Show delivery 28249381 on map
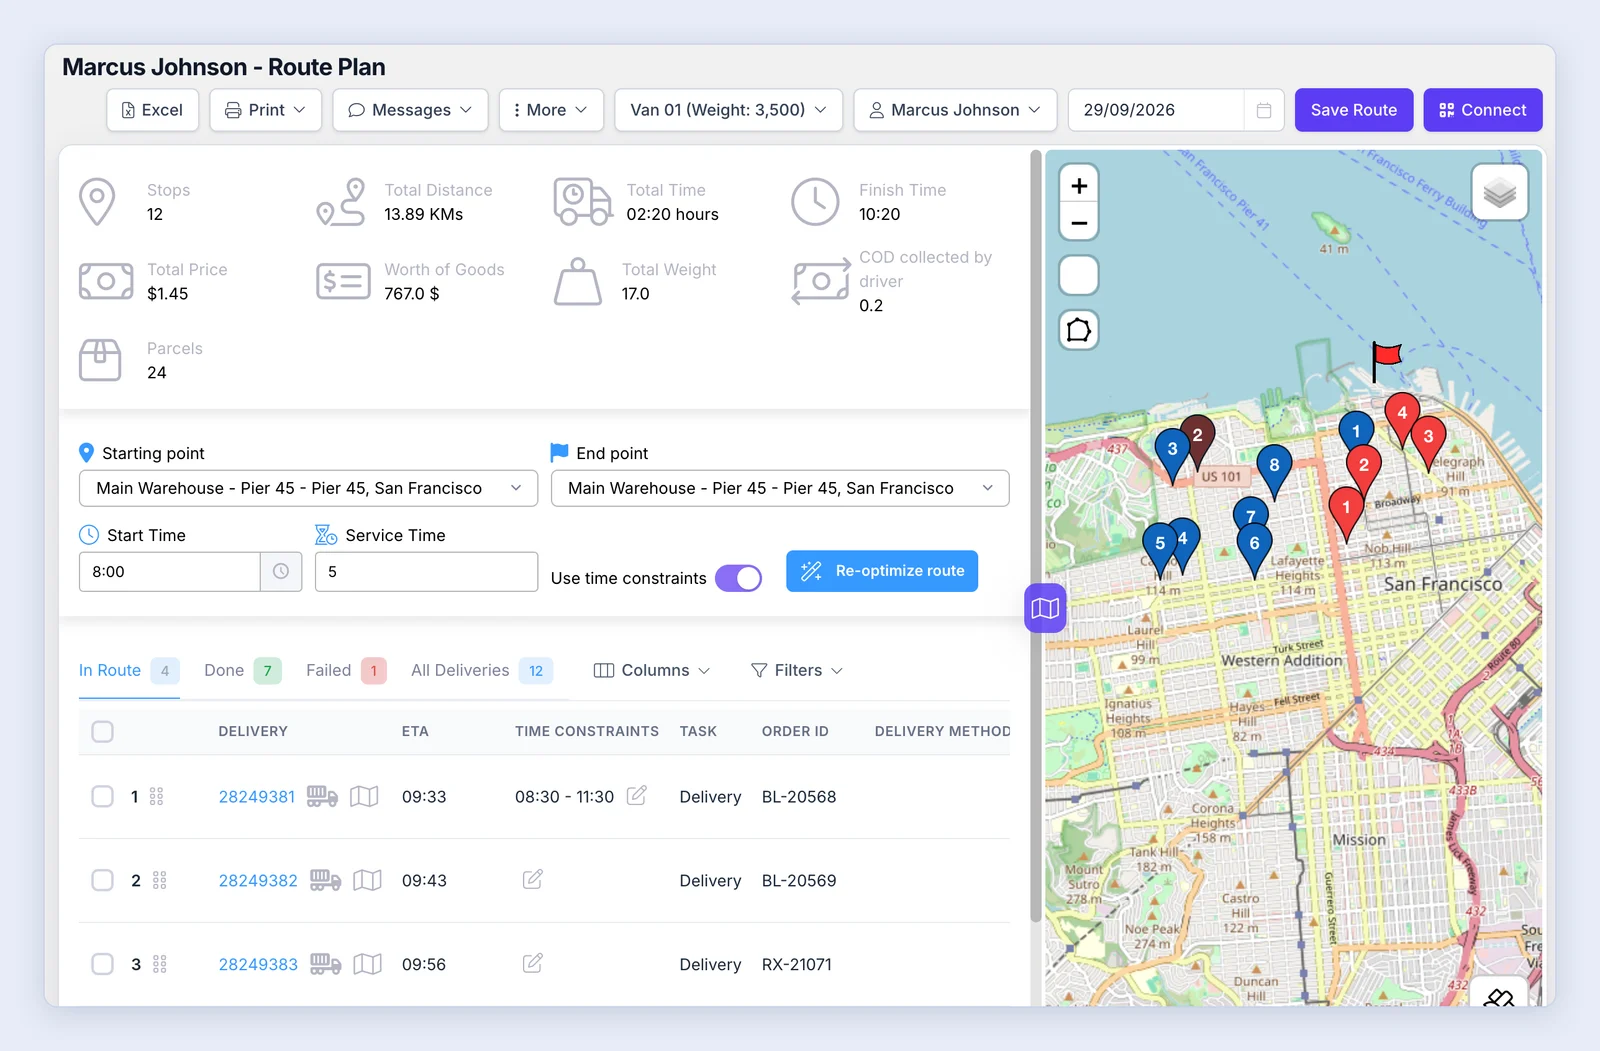This screenshot has height=1051, width=1600. (364, 796)
